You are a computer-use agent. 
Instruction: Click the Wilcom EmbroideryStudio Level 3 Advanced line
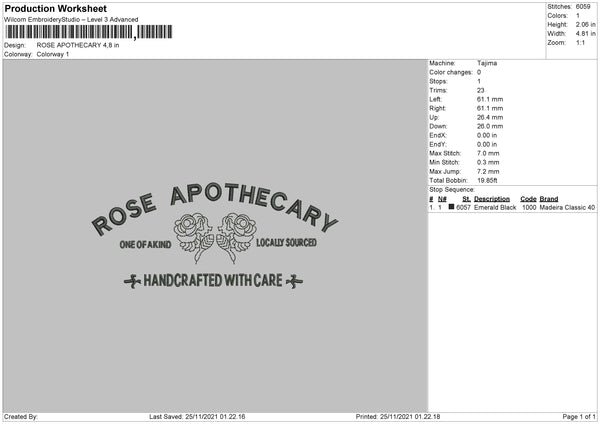[71, 20]
